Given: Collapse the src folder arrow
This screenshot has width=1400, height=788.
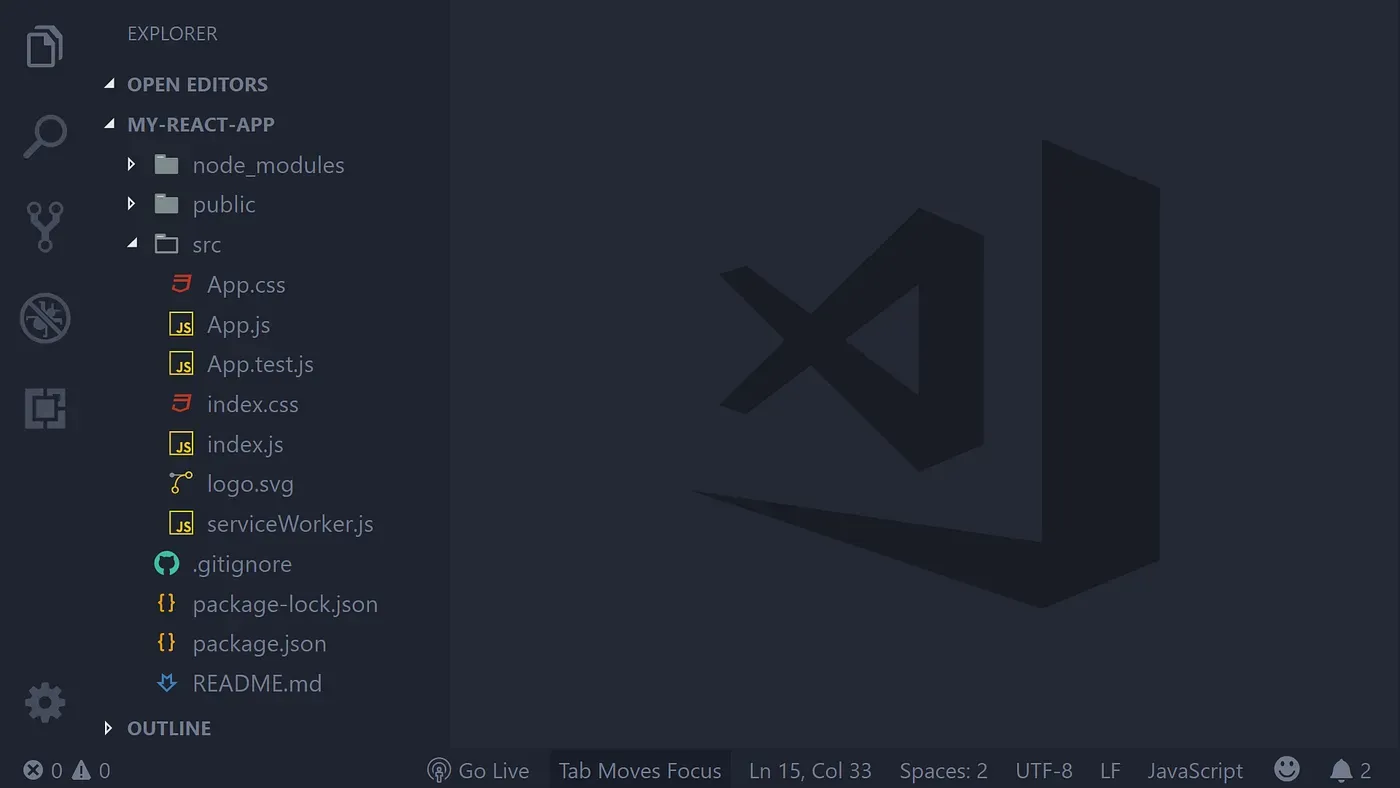Looking at the screenshot, I should [x=132, y=244].
